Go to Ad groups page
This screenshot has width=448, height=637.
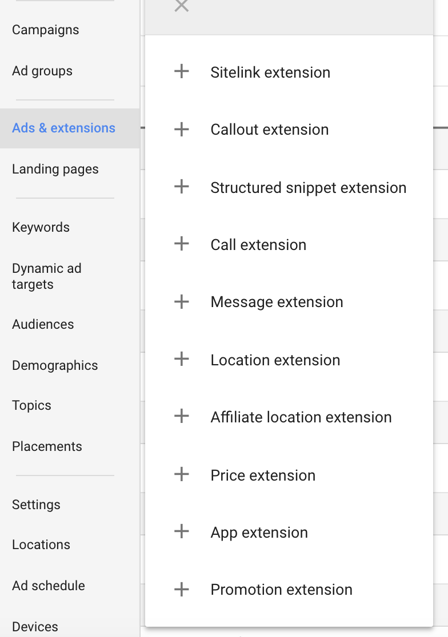(42, 71)
